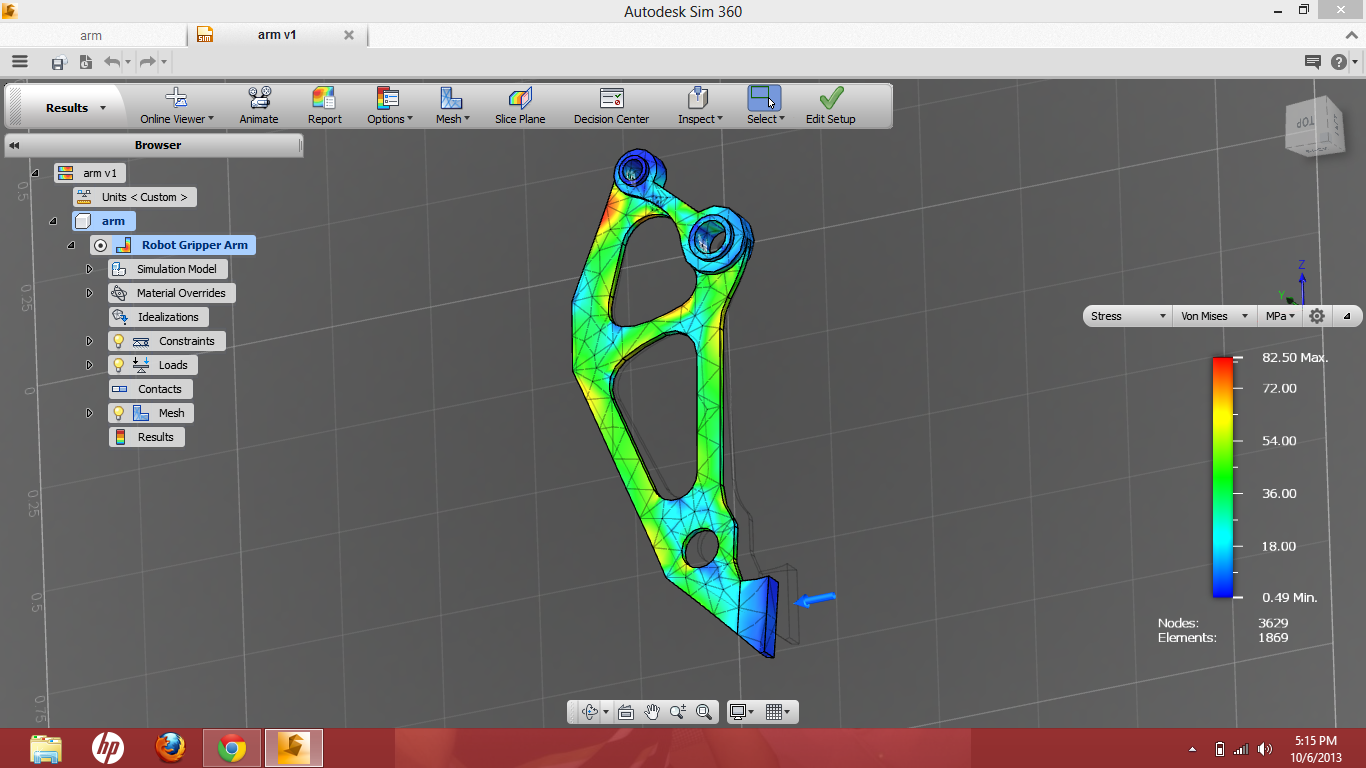Expand the Simulation Model node
Viewport: 1366px width, 768px height.
point(89,269)
